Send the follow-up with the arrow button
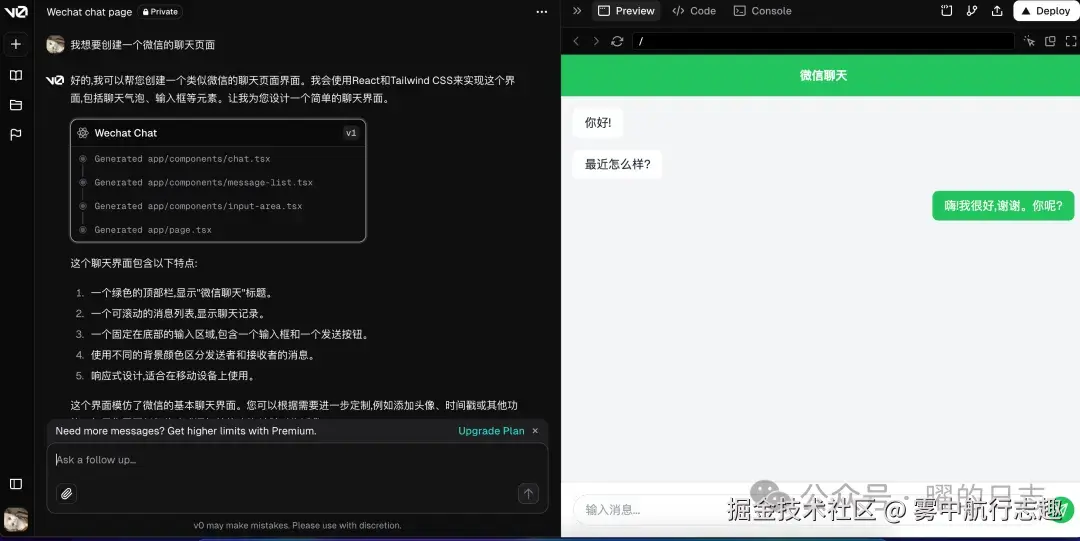Viewport: 1080px width, 541px height. click(x=528, y=493)
